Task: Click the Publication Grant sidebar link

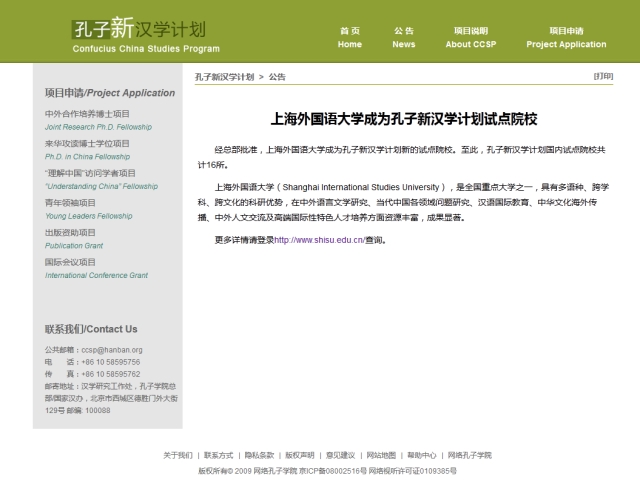Action: click(x=74, y=238)
